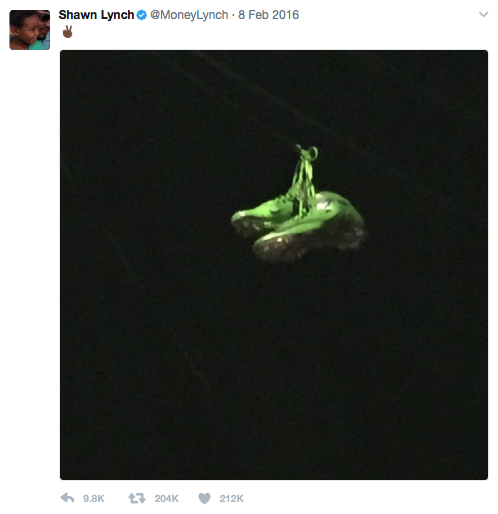Open tweet permalink via 8 Feb 2016
The image size is (498, 514).
268,15
